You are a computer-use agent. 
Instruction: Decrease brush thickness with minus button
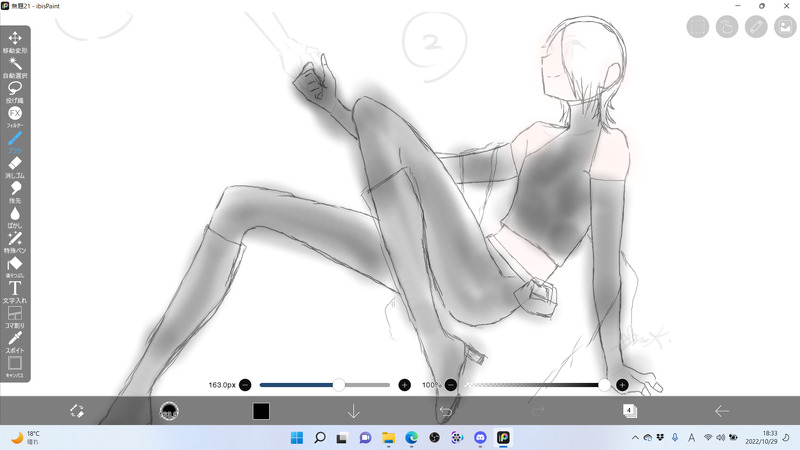click(x=245, y=385)
